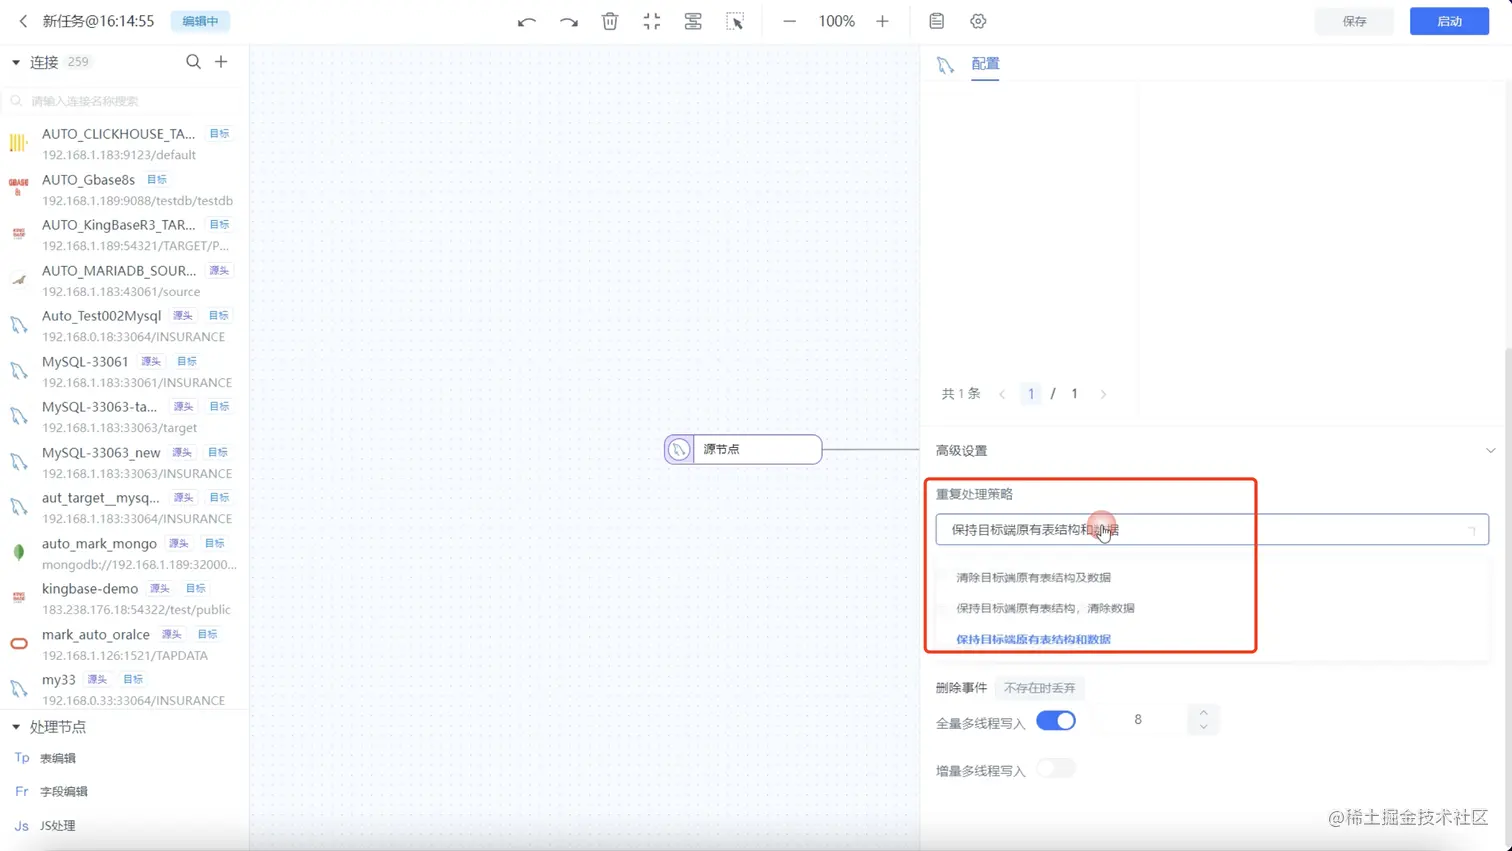Click the 启动 button
This screenshot has height=851, width=1512.
1449,21
